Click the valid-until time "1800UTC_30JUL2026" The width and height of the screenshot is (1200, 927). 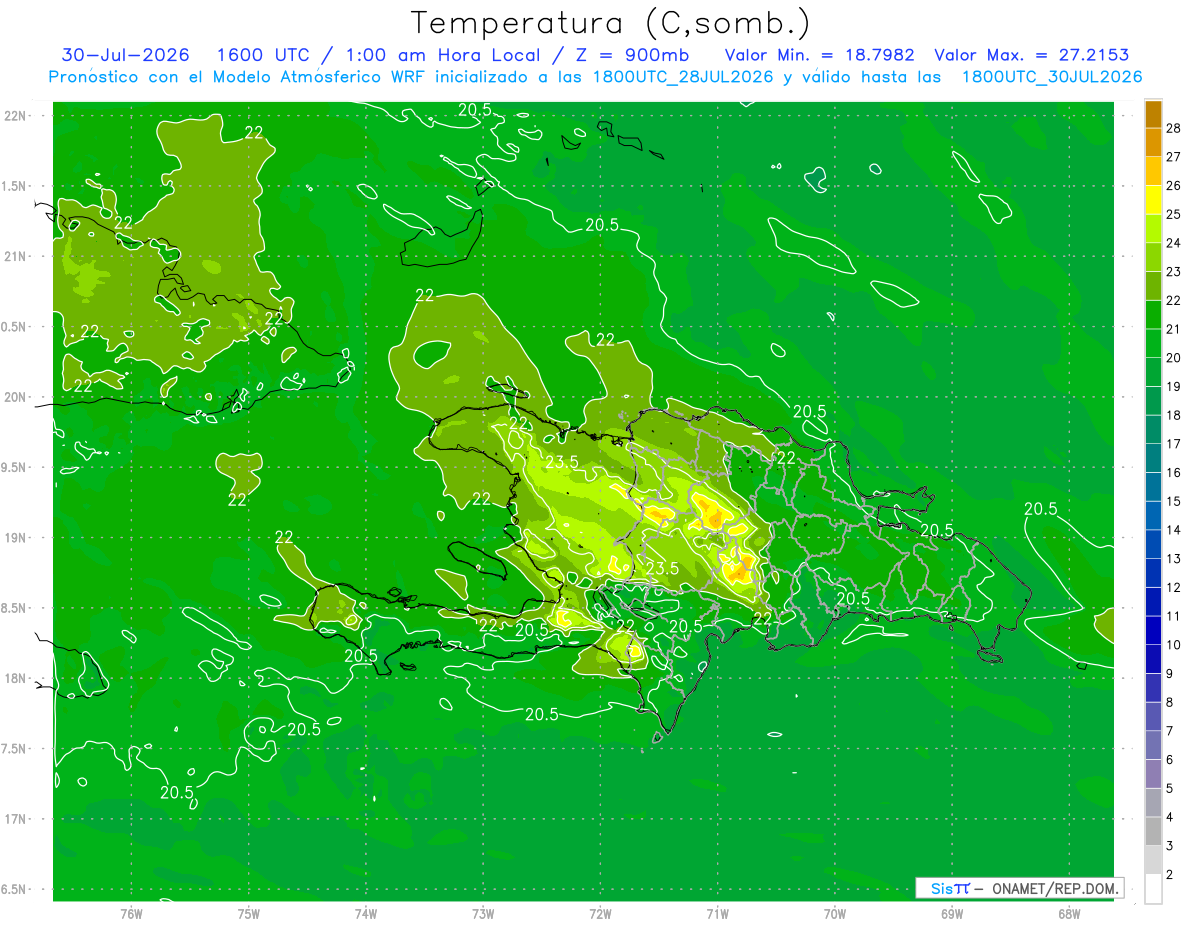point(1052,76)
